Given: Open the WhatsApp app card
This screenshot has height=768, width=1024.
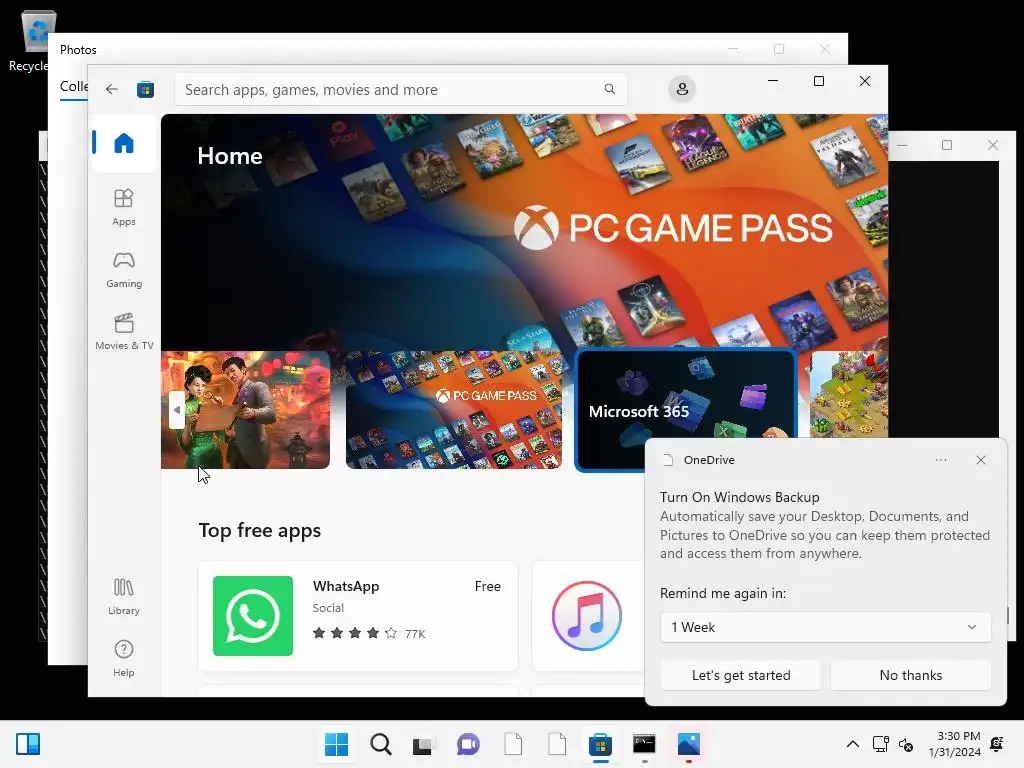Looking at the screenshot, I should pos(358,616).
